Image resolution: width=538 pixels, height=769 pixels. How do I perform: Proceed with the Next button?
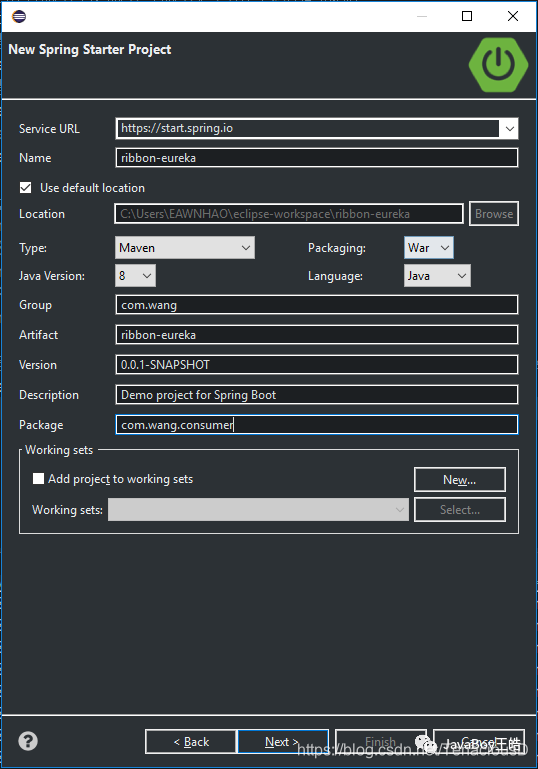(x=282, y=742)
